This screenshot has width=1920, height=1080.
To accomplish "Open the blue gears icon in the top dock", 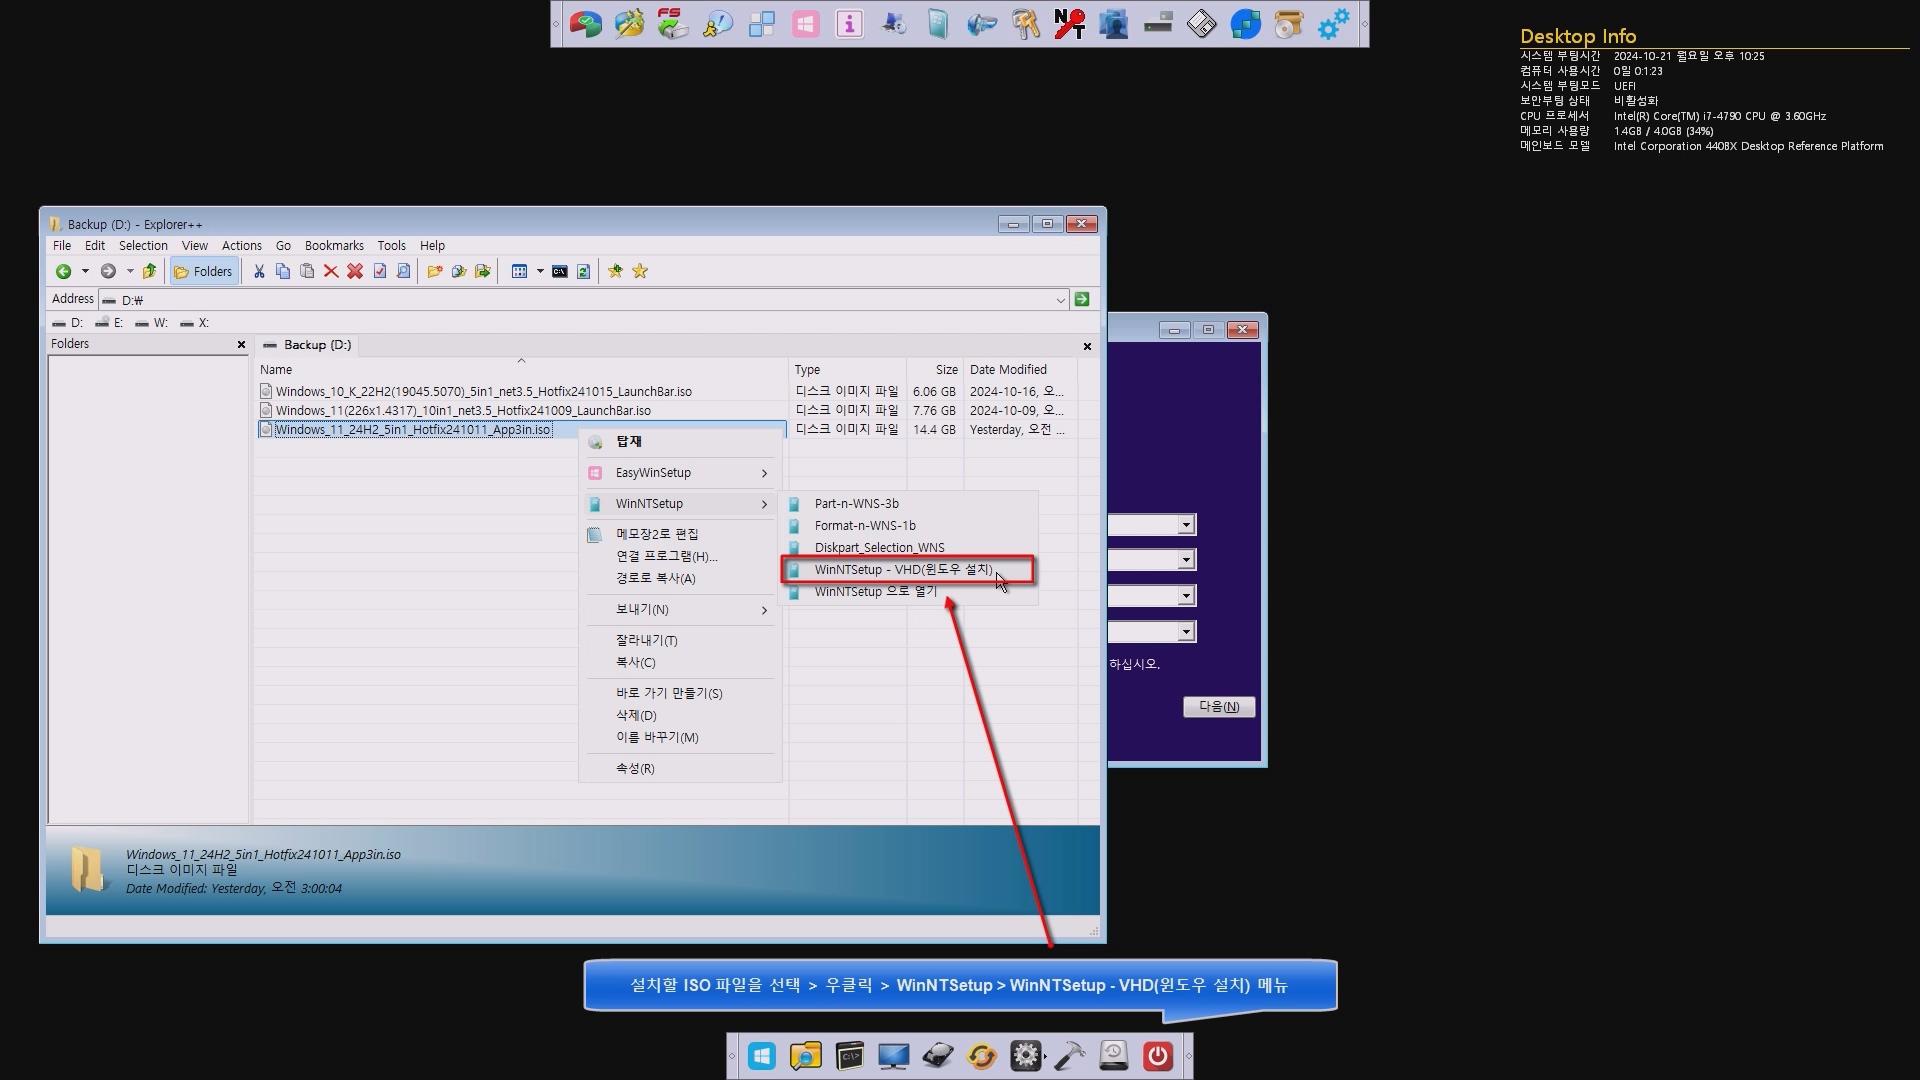I will click(1333, 24).
